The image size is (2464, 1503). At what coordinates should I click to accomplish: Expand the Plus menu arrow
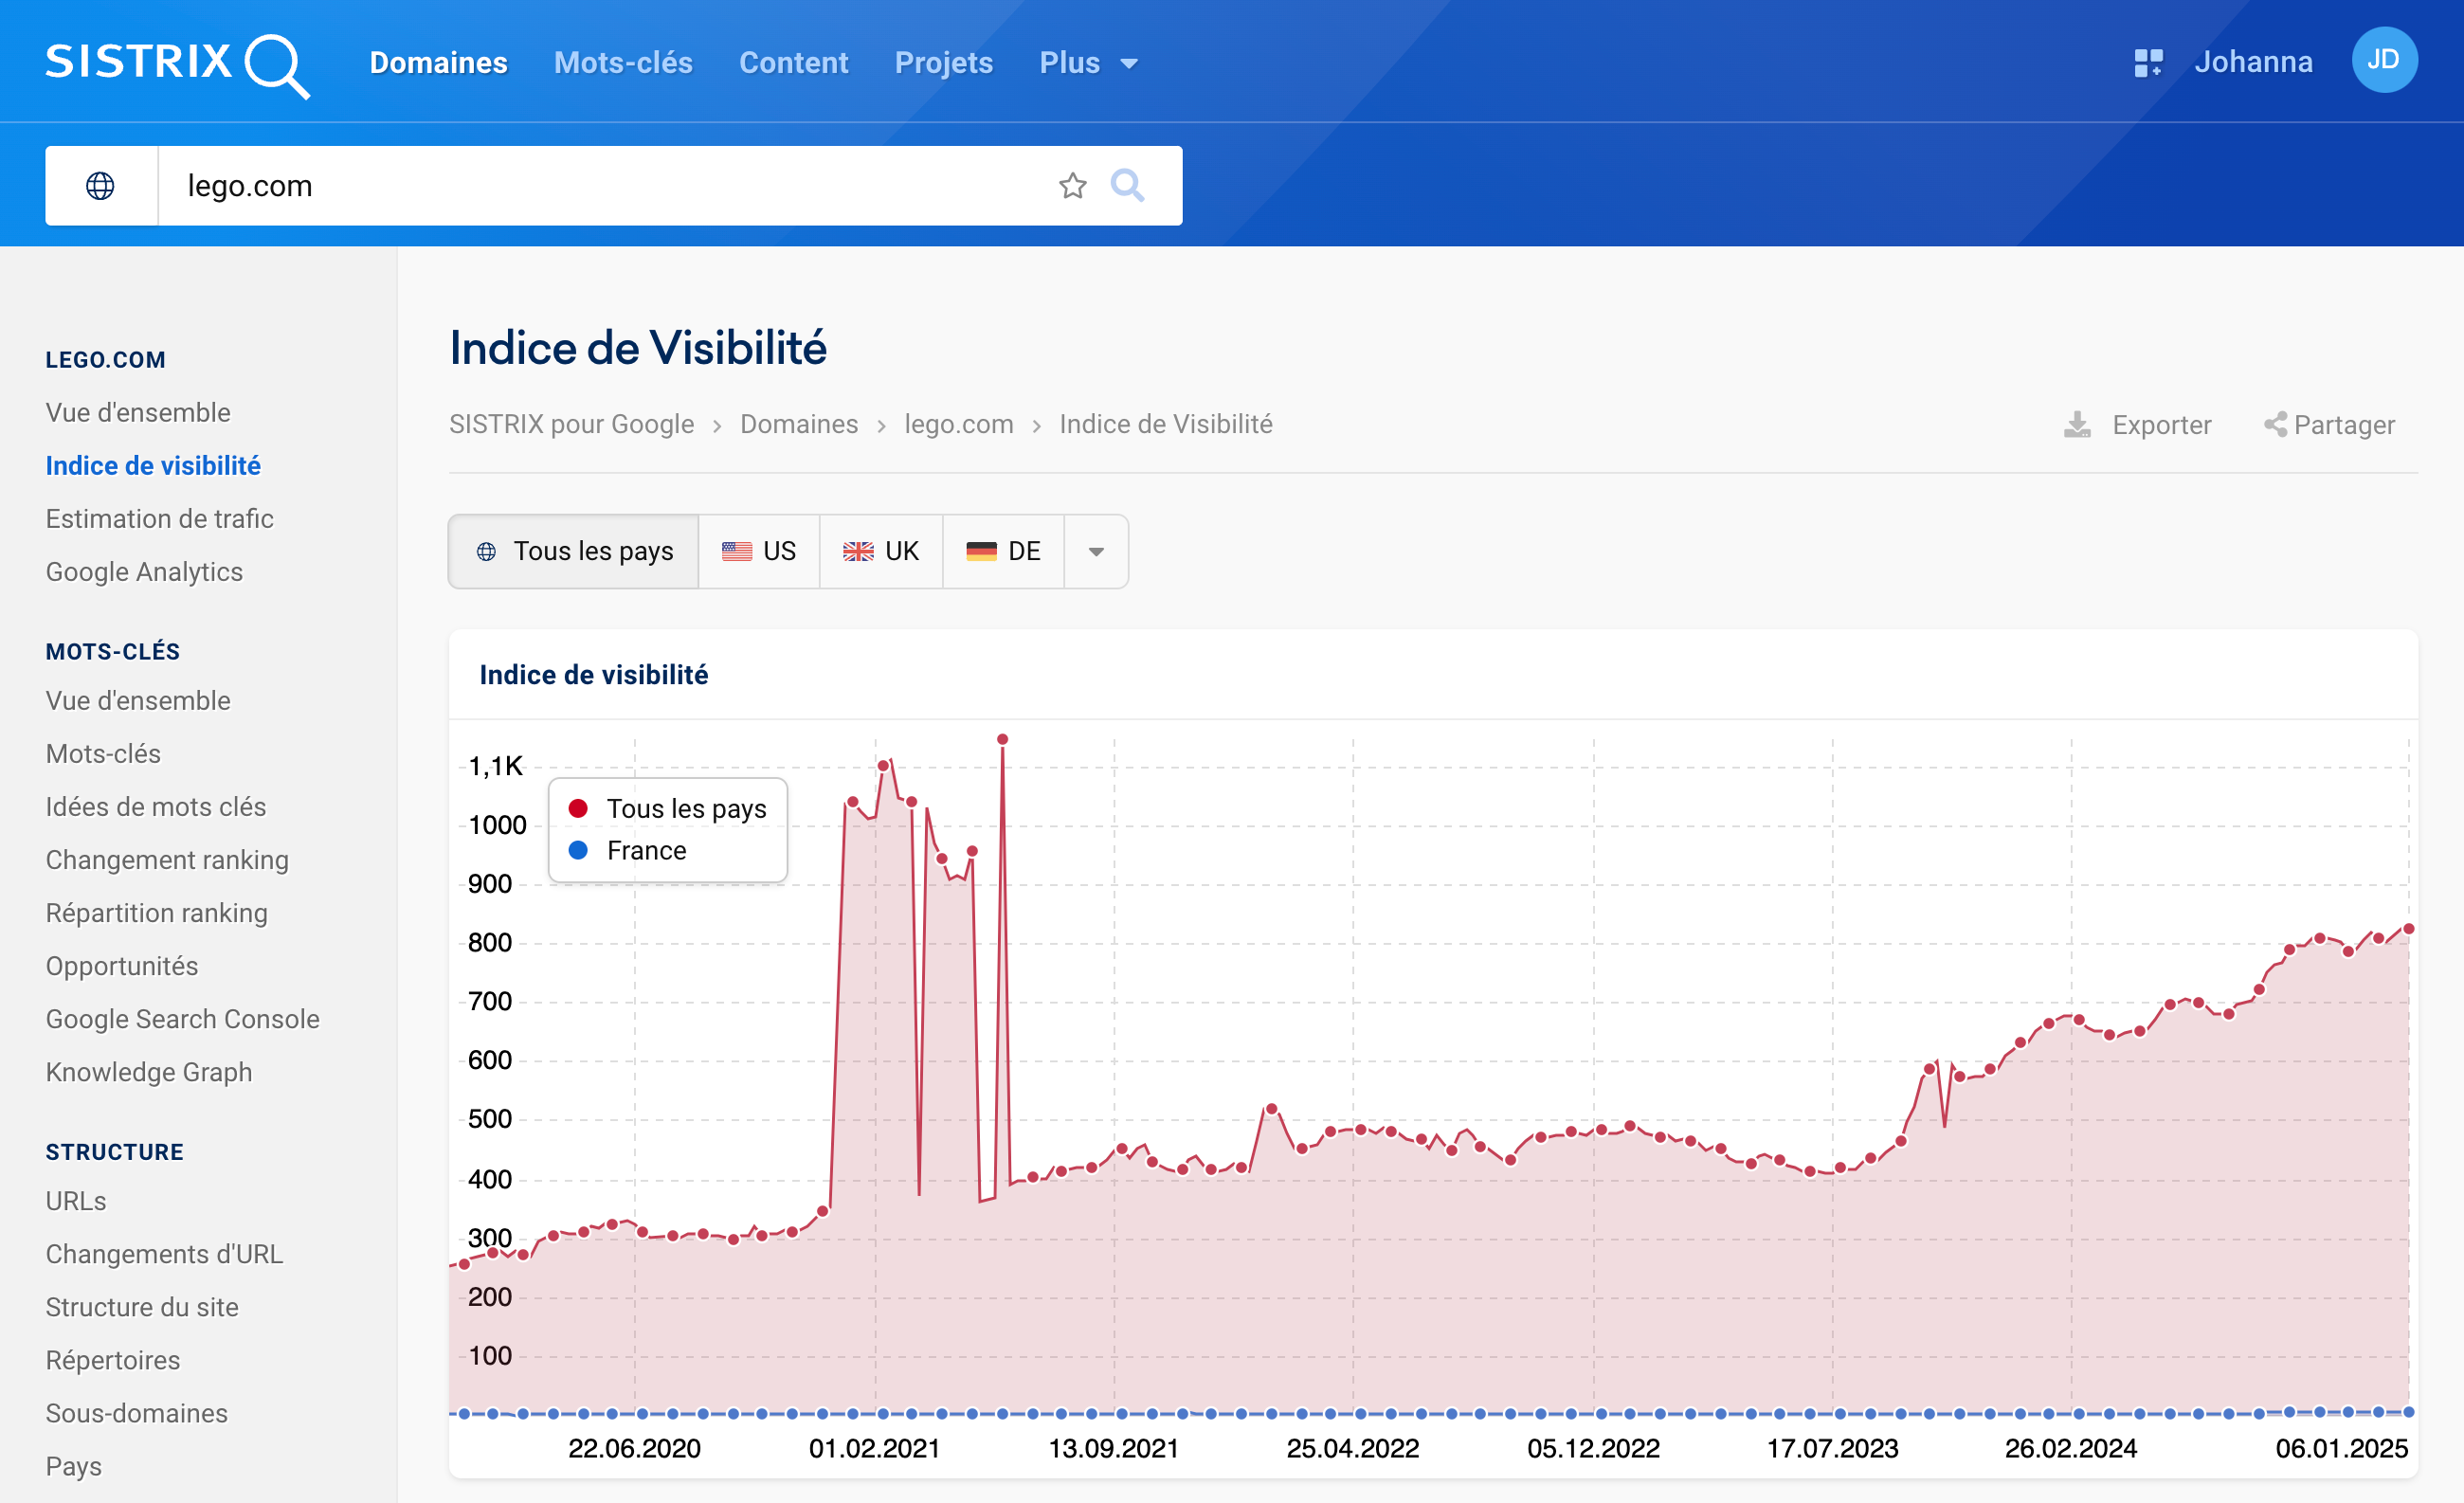coord(1129,64)
